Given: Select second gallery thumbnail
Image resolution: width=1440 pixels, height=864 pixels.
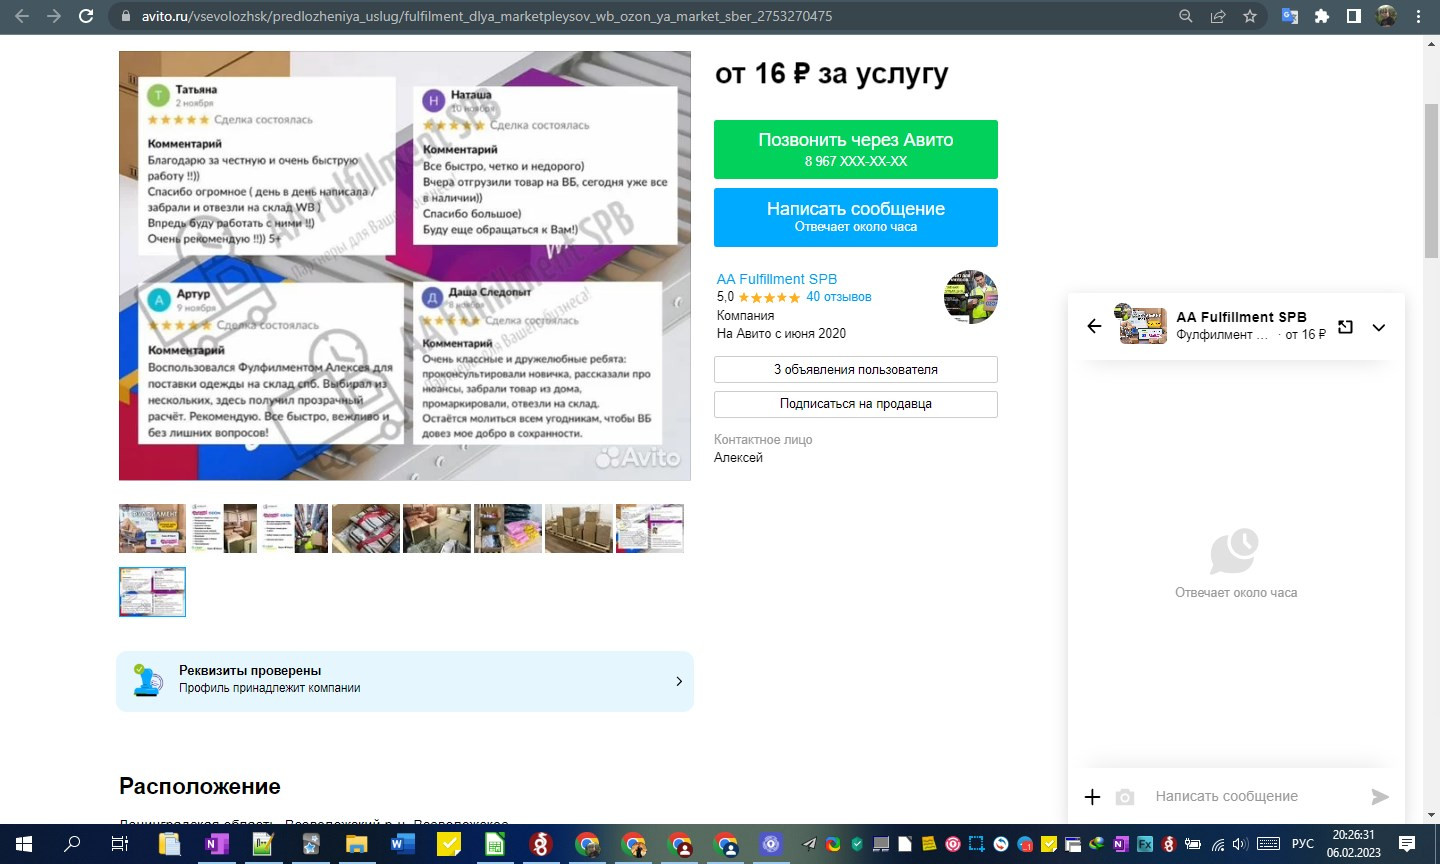Looking at the screenshot, I should click(223, 529).
